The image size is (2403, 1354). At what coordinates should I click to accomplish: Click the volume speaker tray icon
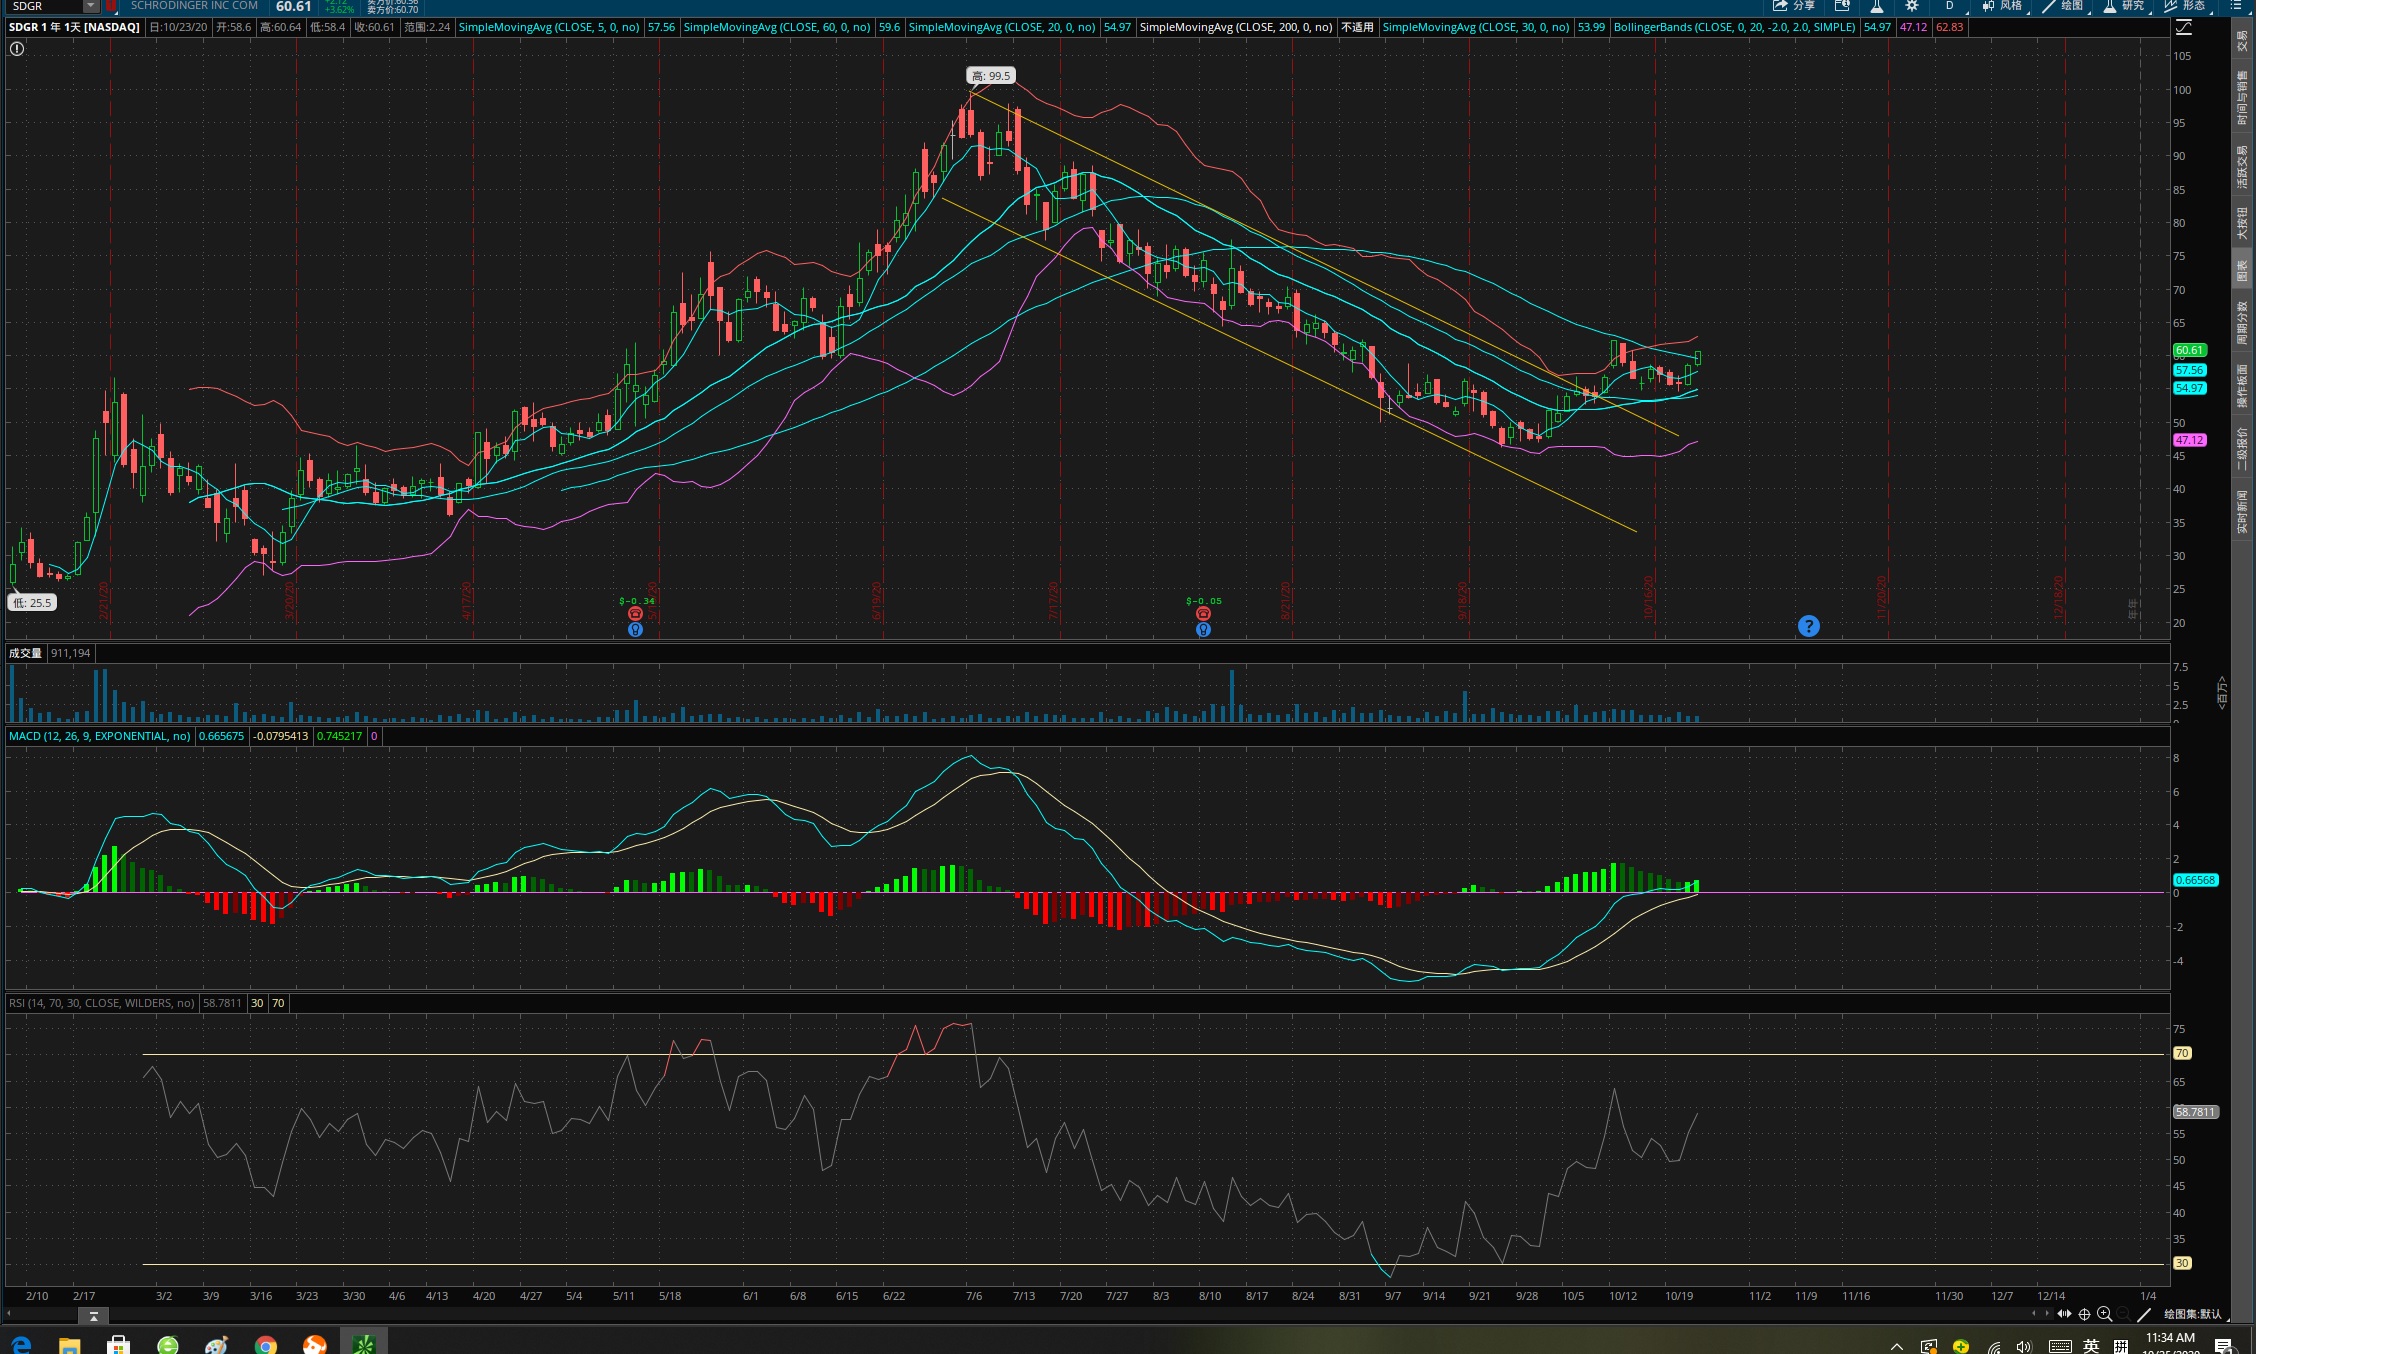2024,1346
